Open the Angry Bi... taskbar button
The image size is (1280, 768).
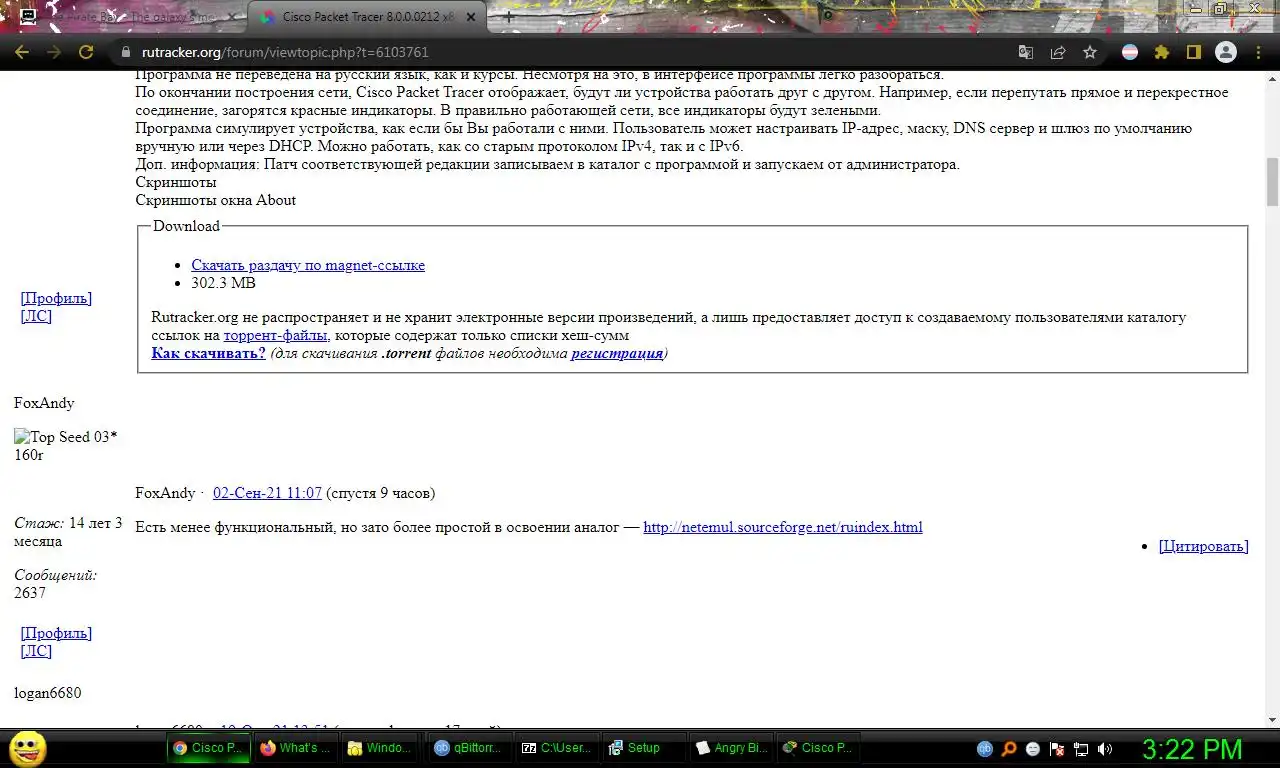[x=729, y=747]
